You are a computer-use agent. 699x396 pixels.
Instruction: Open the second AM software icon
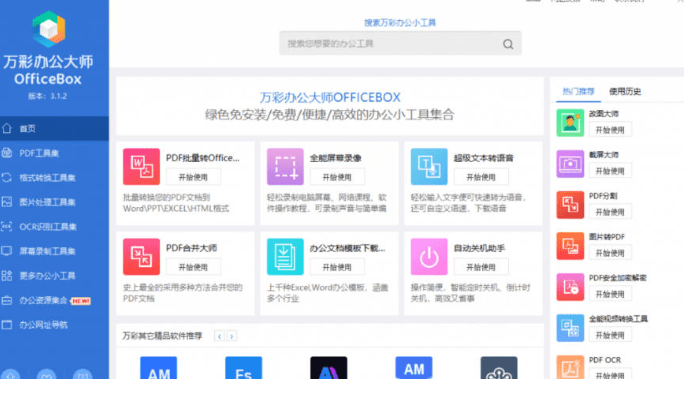(x=414, y=368)
